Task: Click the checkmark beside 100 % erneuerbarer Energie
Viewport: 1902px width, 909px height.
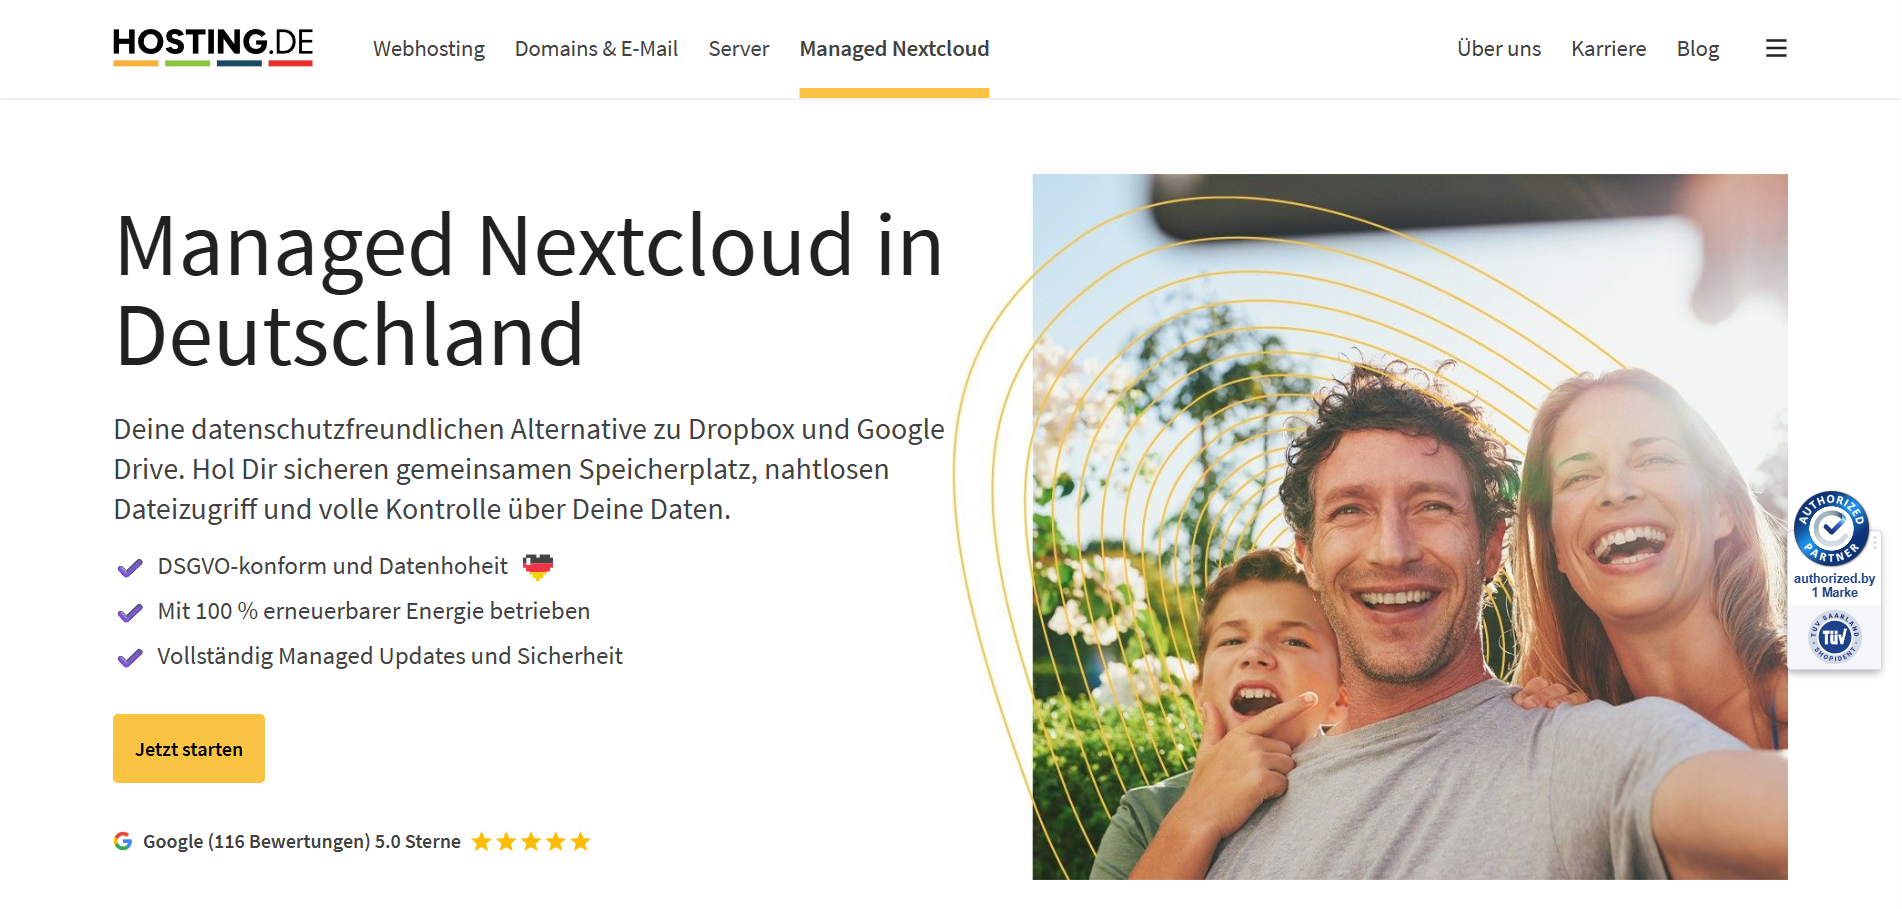Action: pos(130,613)
